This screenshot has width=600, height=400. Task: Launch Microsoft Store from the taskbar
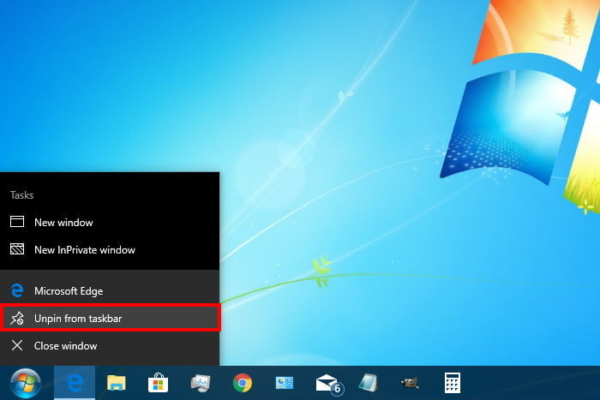tap(158, 383)
